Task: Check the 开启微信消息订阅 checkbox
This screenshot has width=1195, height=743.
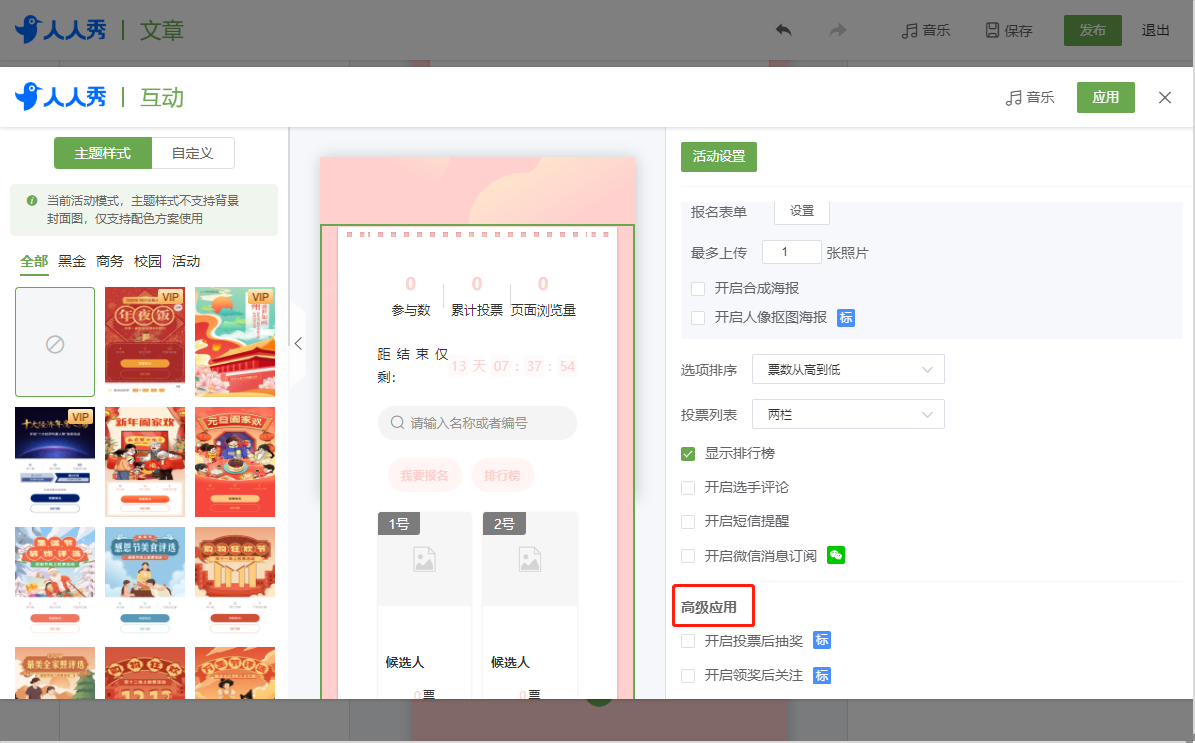Action: pos(687,556)
